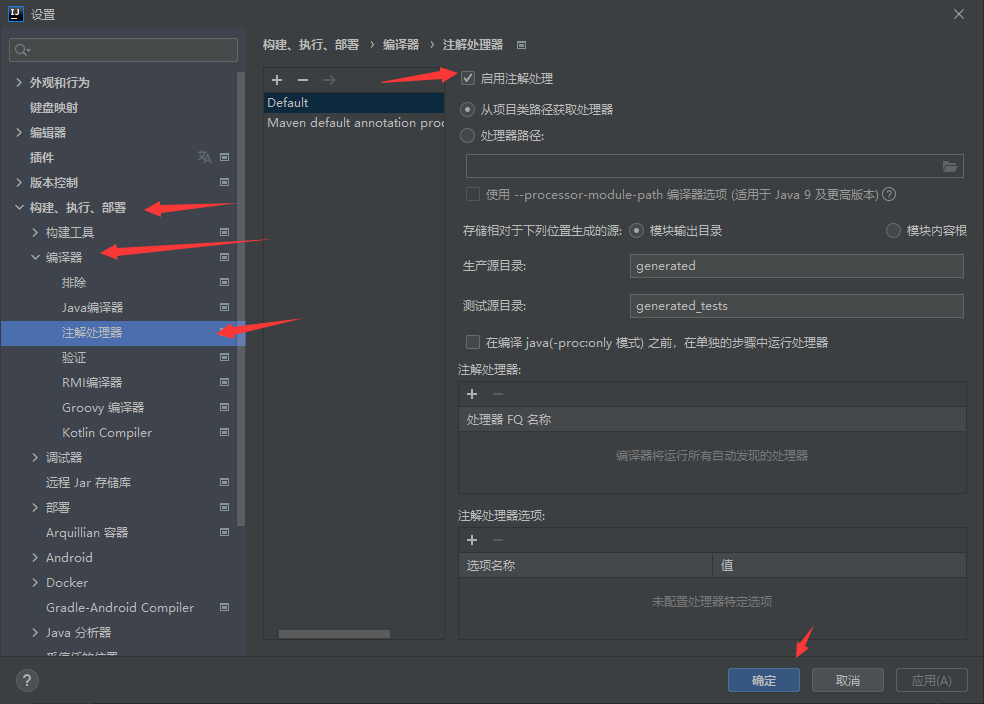Image resolution: width=984 pixels, height=704 pixels.
Task: Click the project marker beside Java编译器
Action: pyautogui.click(x=224, y=307)
